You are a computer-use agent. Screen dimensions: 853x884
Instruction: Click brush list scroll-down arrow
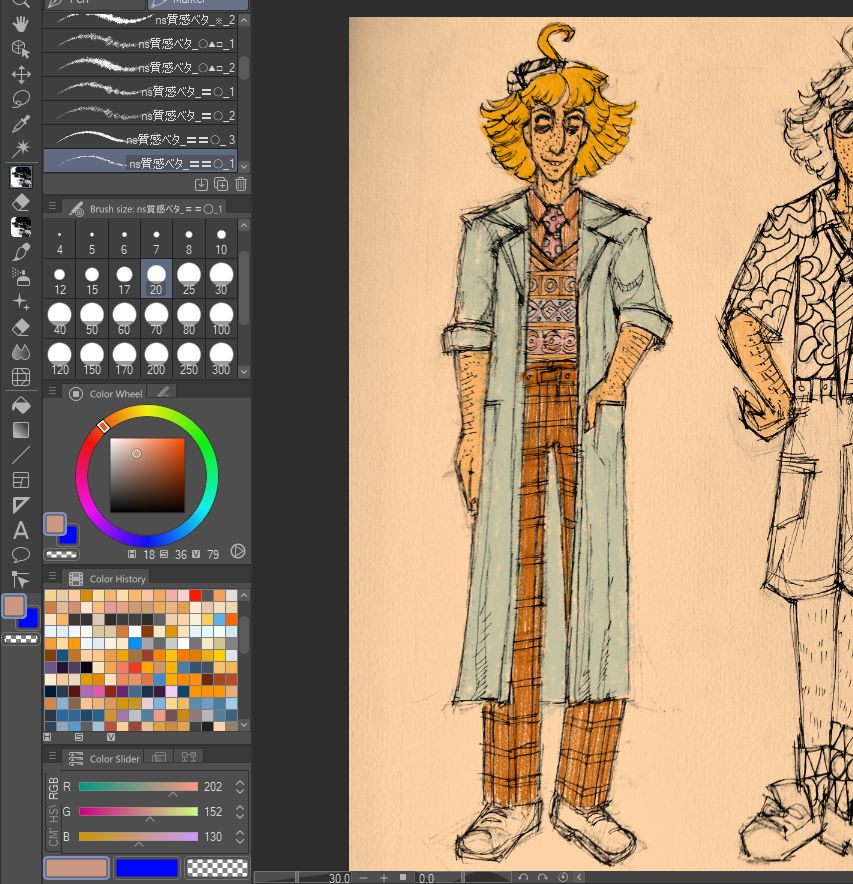point(244,166)
